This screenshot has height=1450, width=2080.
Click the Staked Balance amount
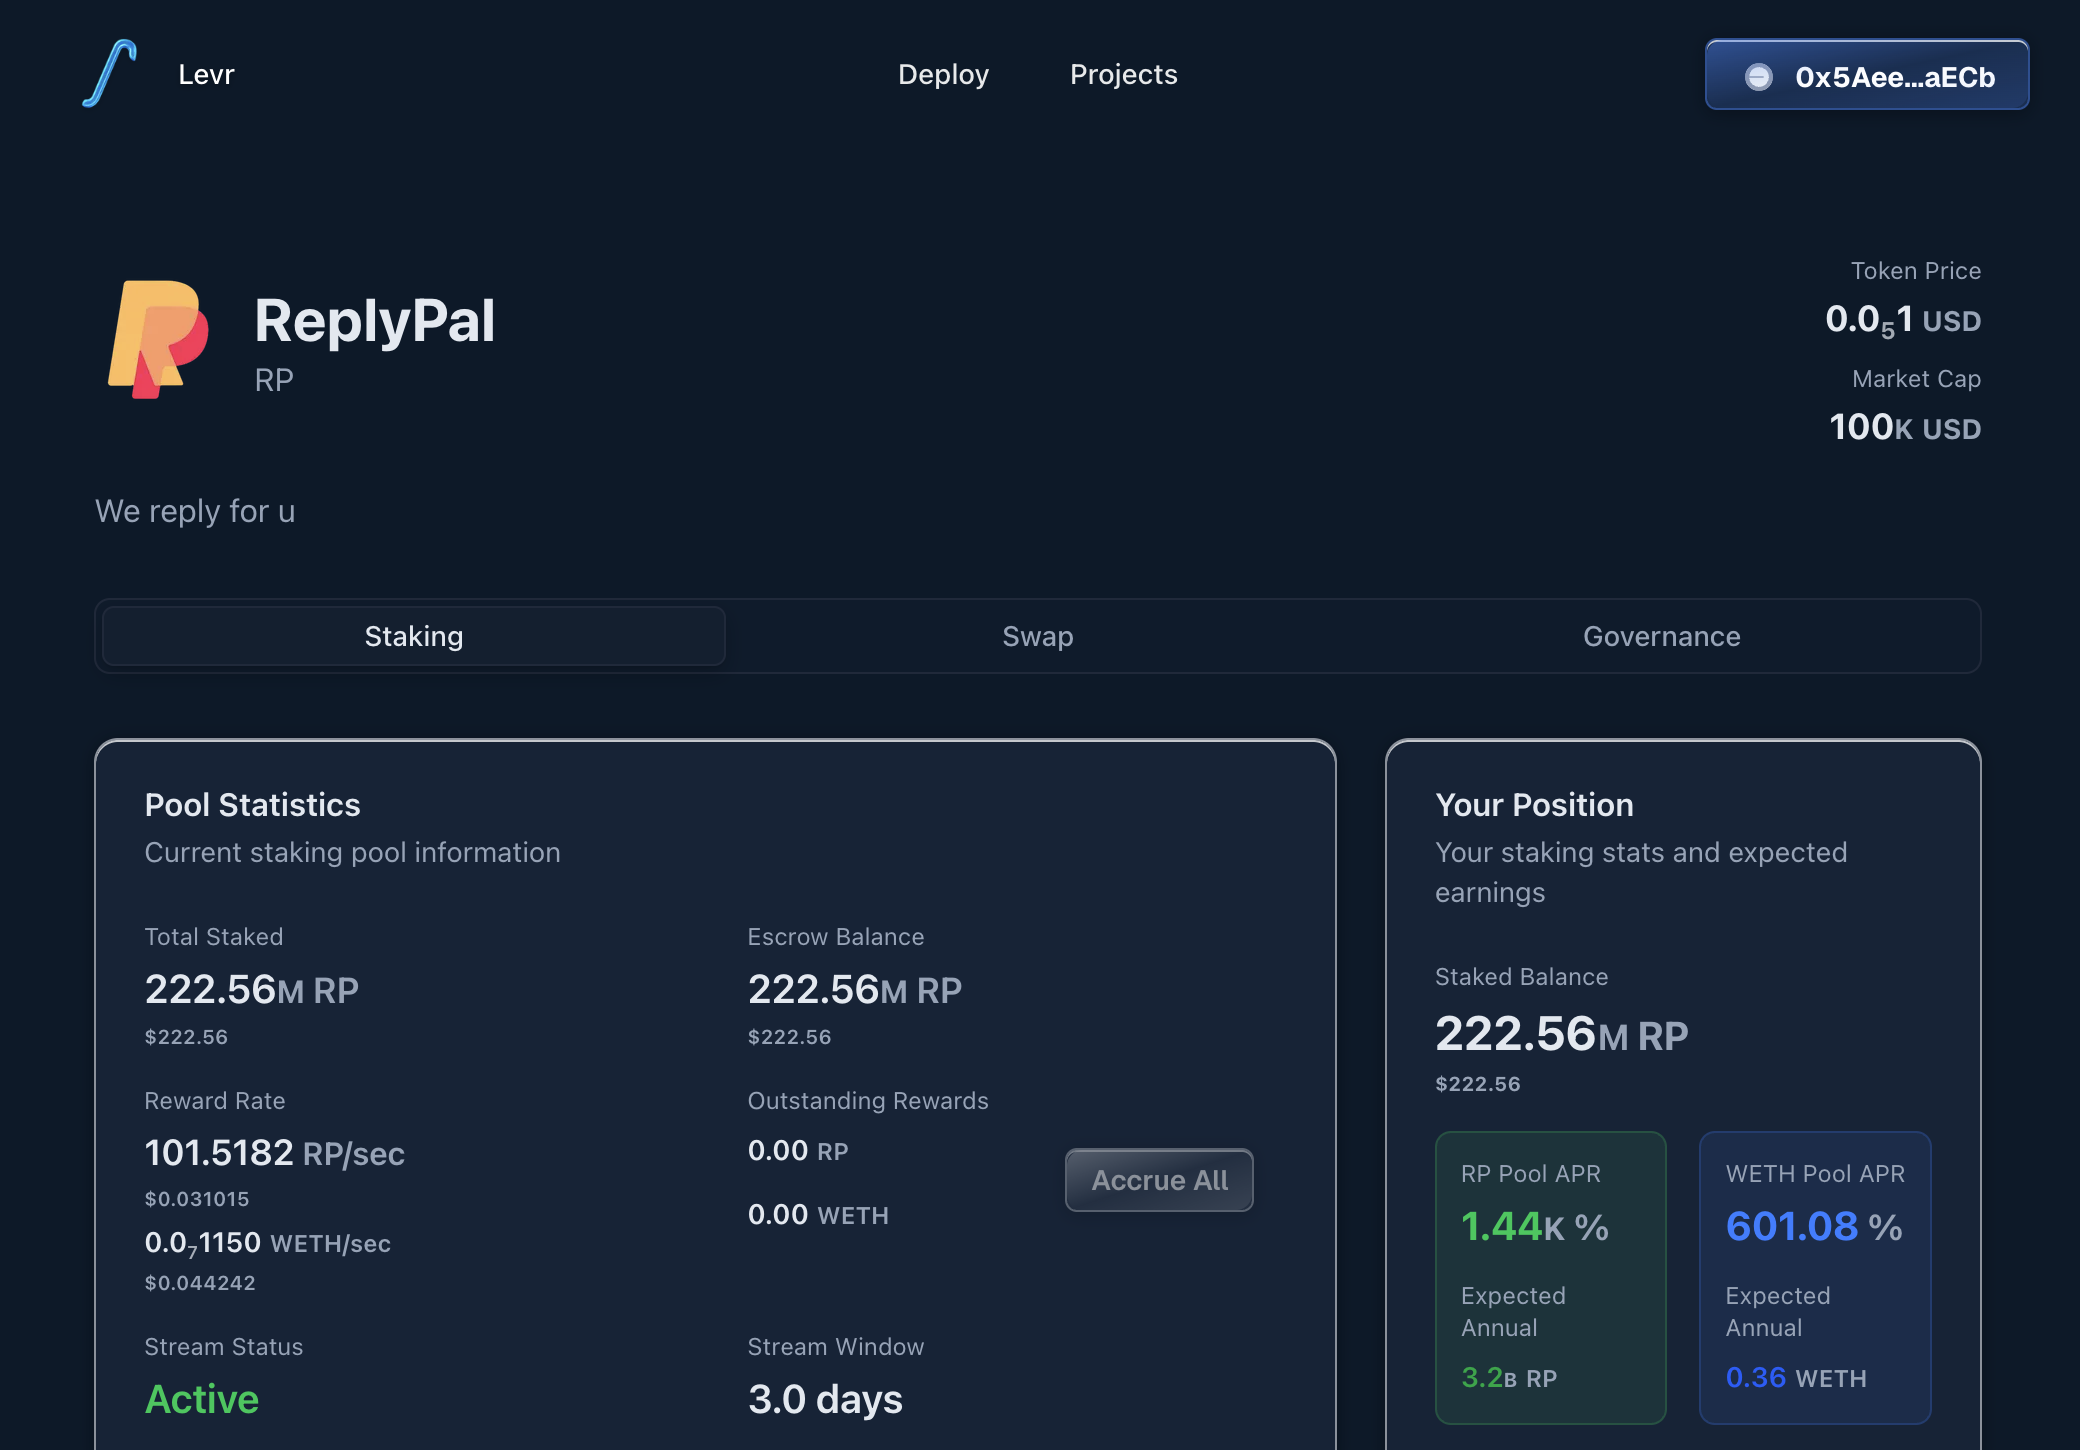1560,1034
